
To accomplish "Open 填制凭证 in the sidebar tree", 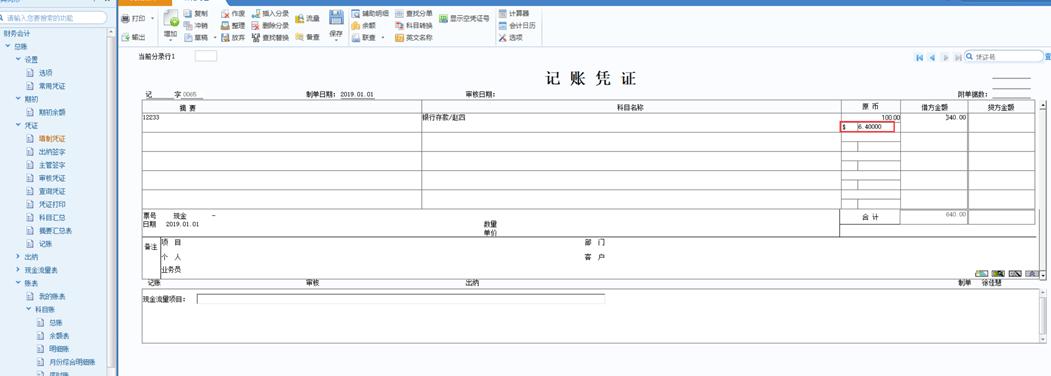I will (x=52, y=139).
